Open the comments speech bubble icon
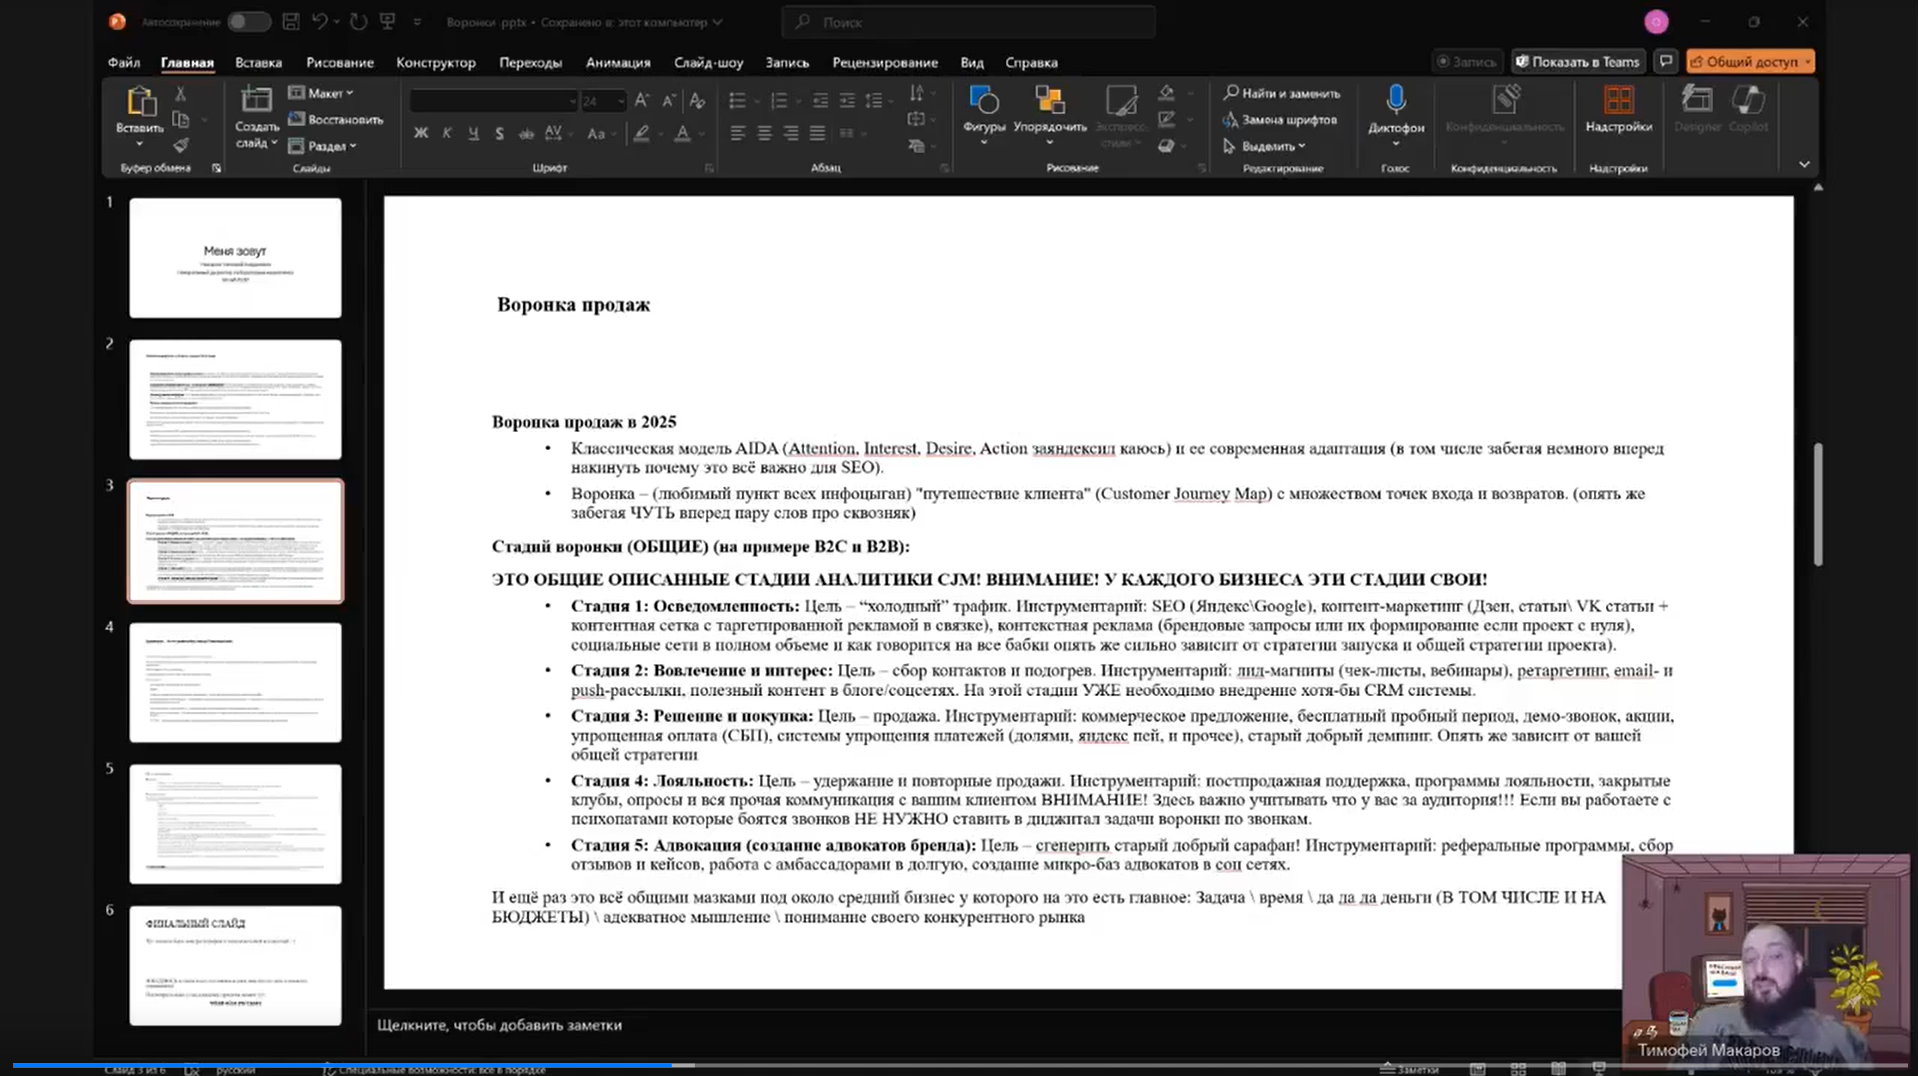 coord(1665,62)
